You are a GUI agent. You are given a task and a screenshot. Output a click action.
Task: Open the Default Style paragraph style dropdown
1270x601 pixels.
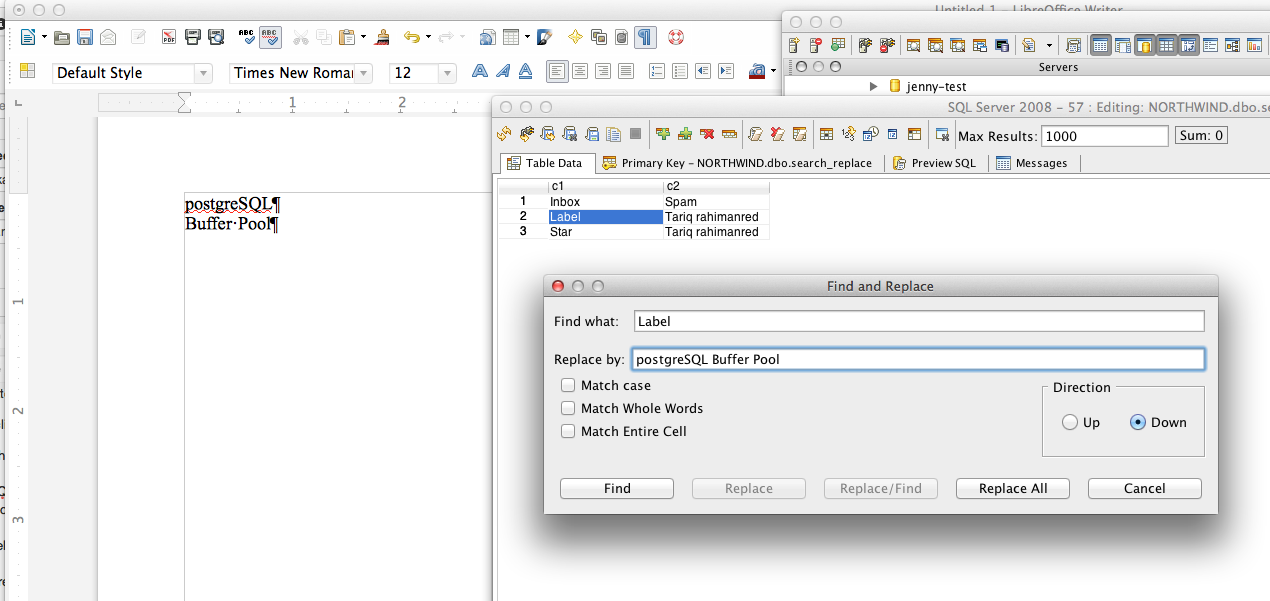[x=204, y=73]
